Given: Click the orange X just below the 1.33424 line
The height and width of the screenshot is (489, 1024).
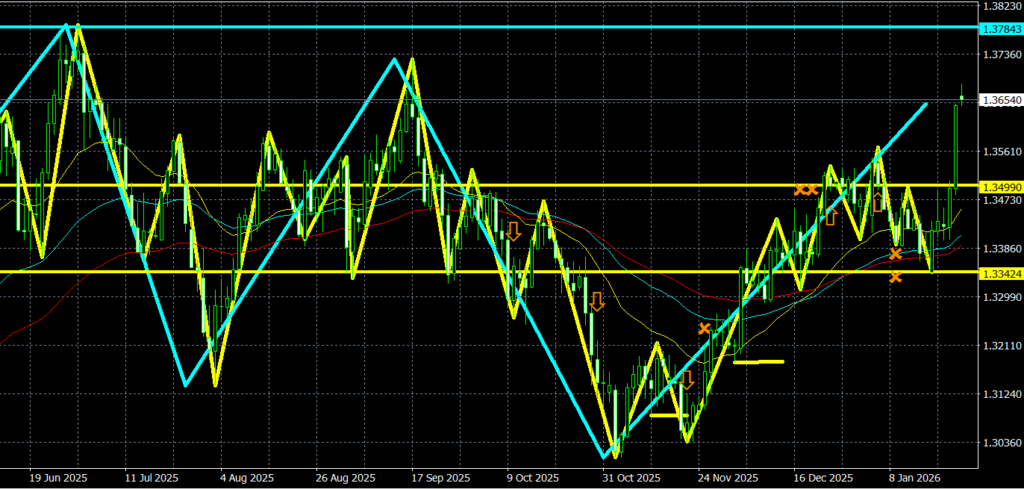Looking at the screenshot, I should pos(896,276).
